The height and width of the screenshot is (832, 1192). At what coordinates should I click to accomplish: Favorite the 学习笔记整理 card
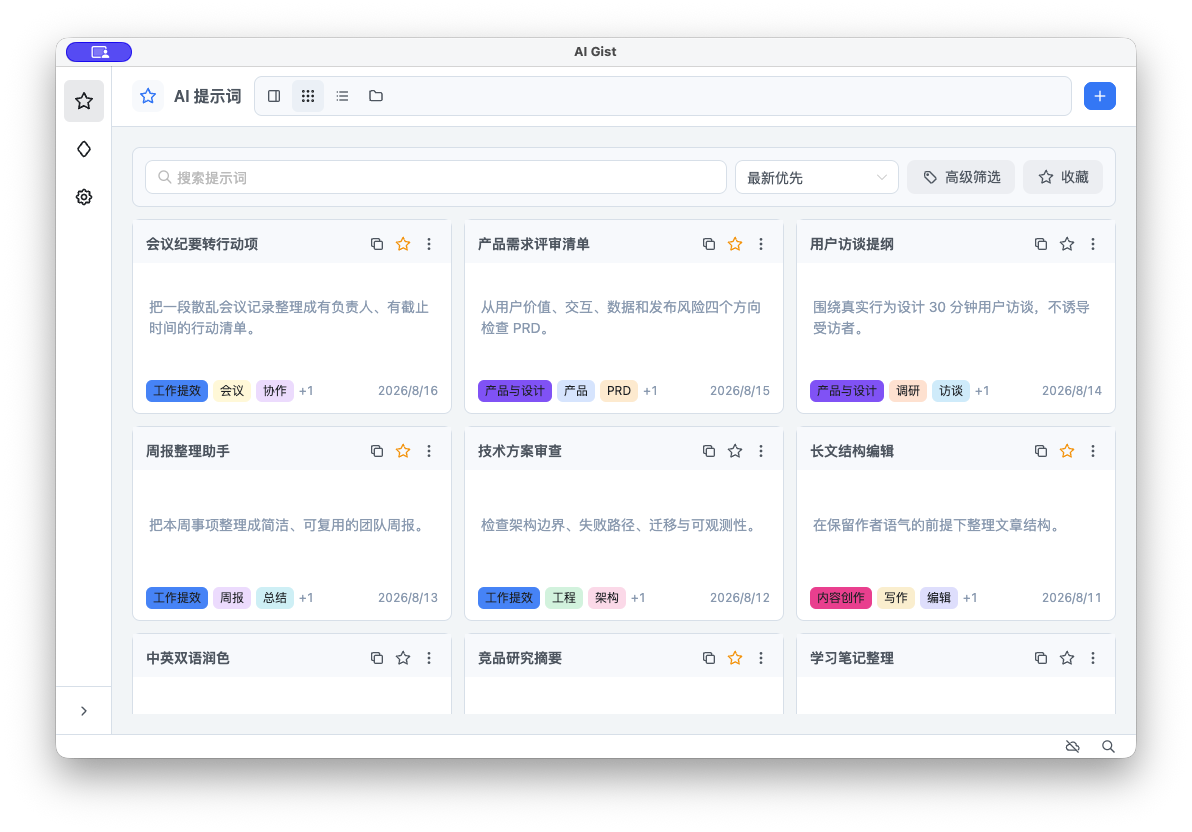pos(1067,658)
